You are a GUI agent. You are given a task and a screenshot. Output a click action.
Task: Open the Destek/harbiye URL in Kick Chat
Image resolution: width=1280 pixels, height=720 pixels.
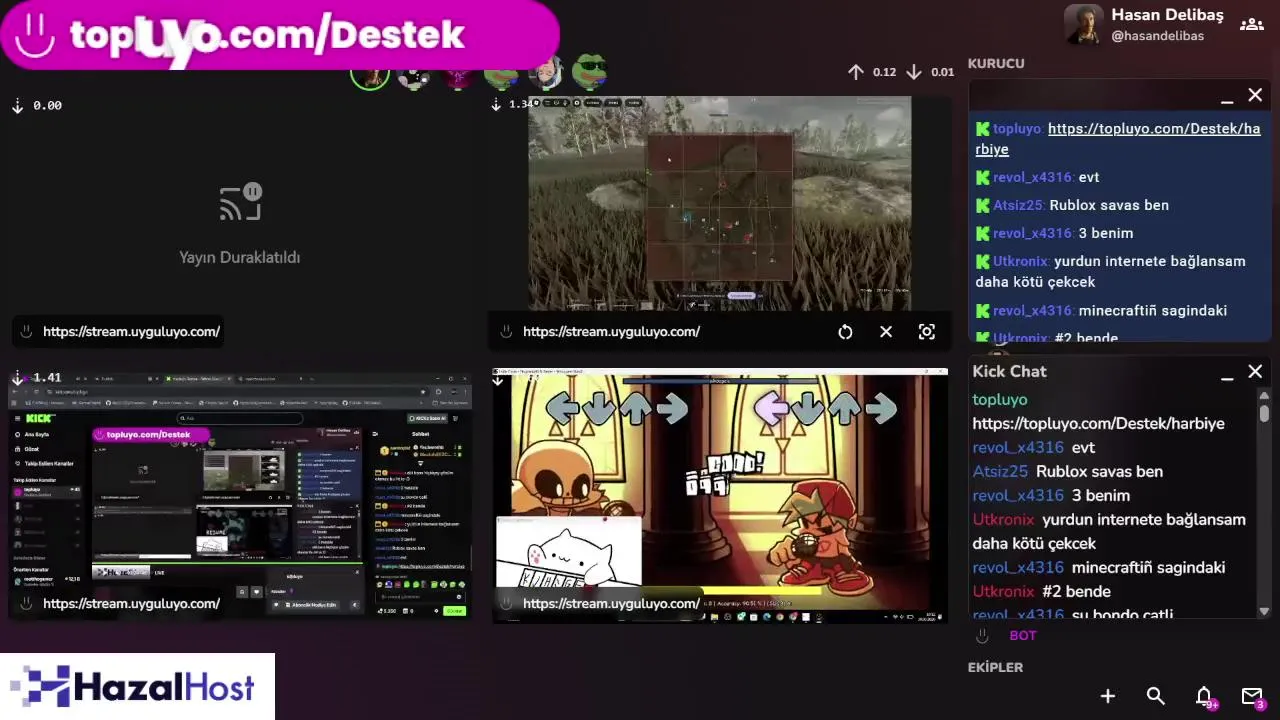(1098, 424)
